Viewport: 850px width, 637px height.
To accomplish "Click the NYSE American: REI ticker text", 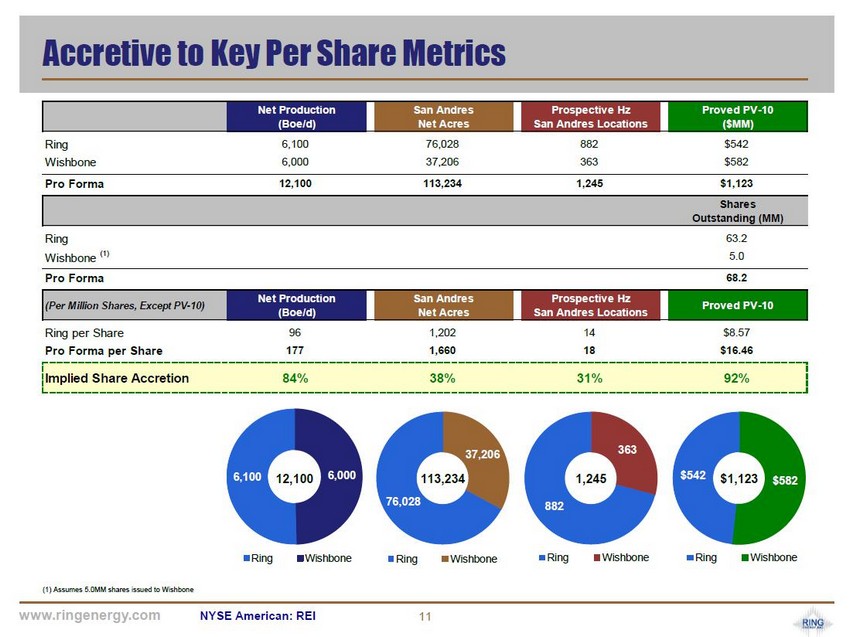I will [258, 616].
